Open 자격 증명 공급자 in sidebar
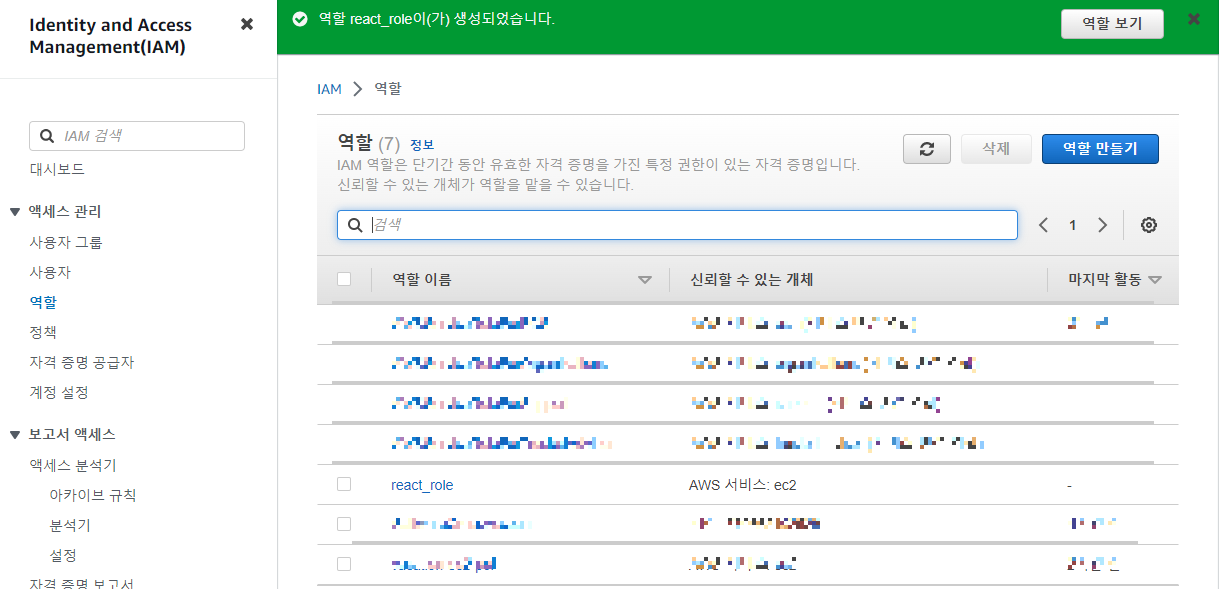 (82, 362)
